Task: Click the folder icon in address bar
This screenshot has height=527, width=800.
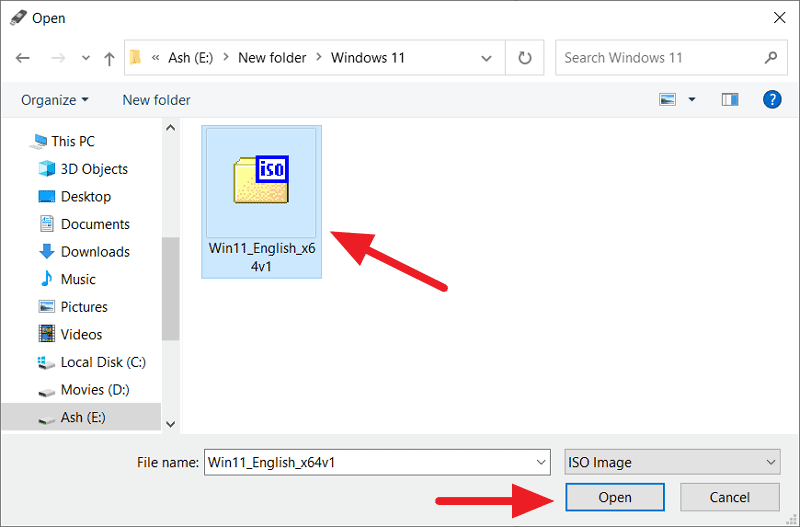Action: point(135,58)
